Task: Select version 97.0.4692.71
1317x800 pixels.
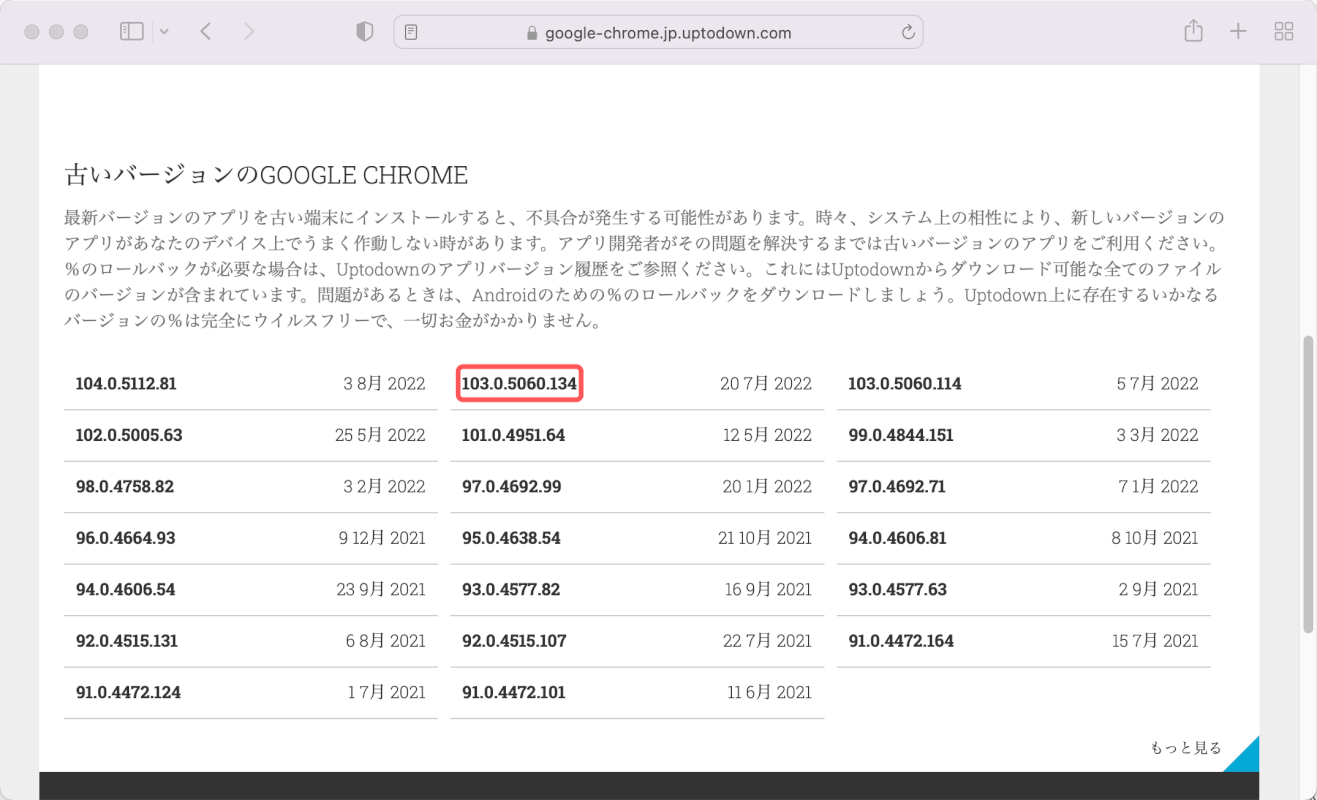Action: pyautogui.click(x=897, y=487)
